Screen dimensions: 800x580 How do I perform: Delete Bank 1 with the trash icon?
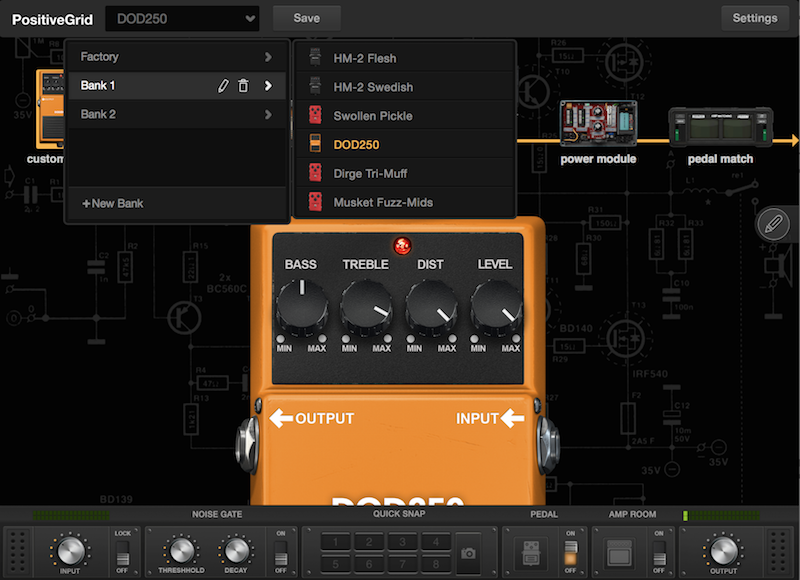(x=243, y=86)
